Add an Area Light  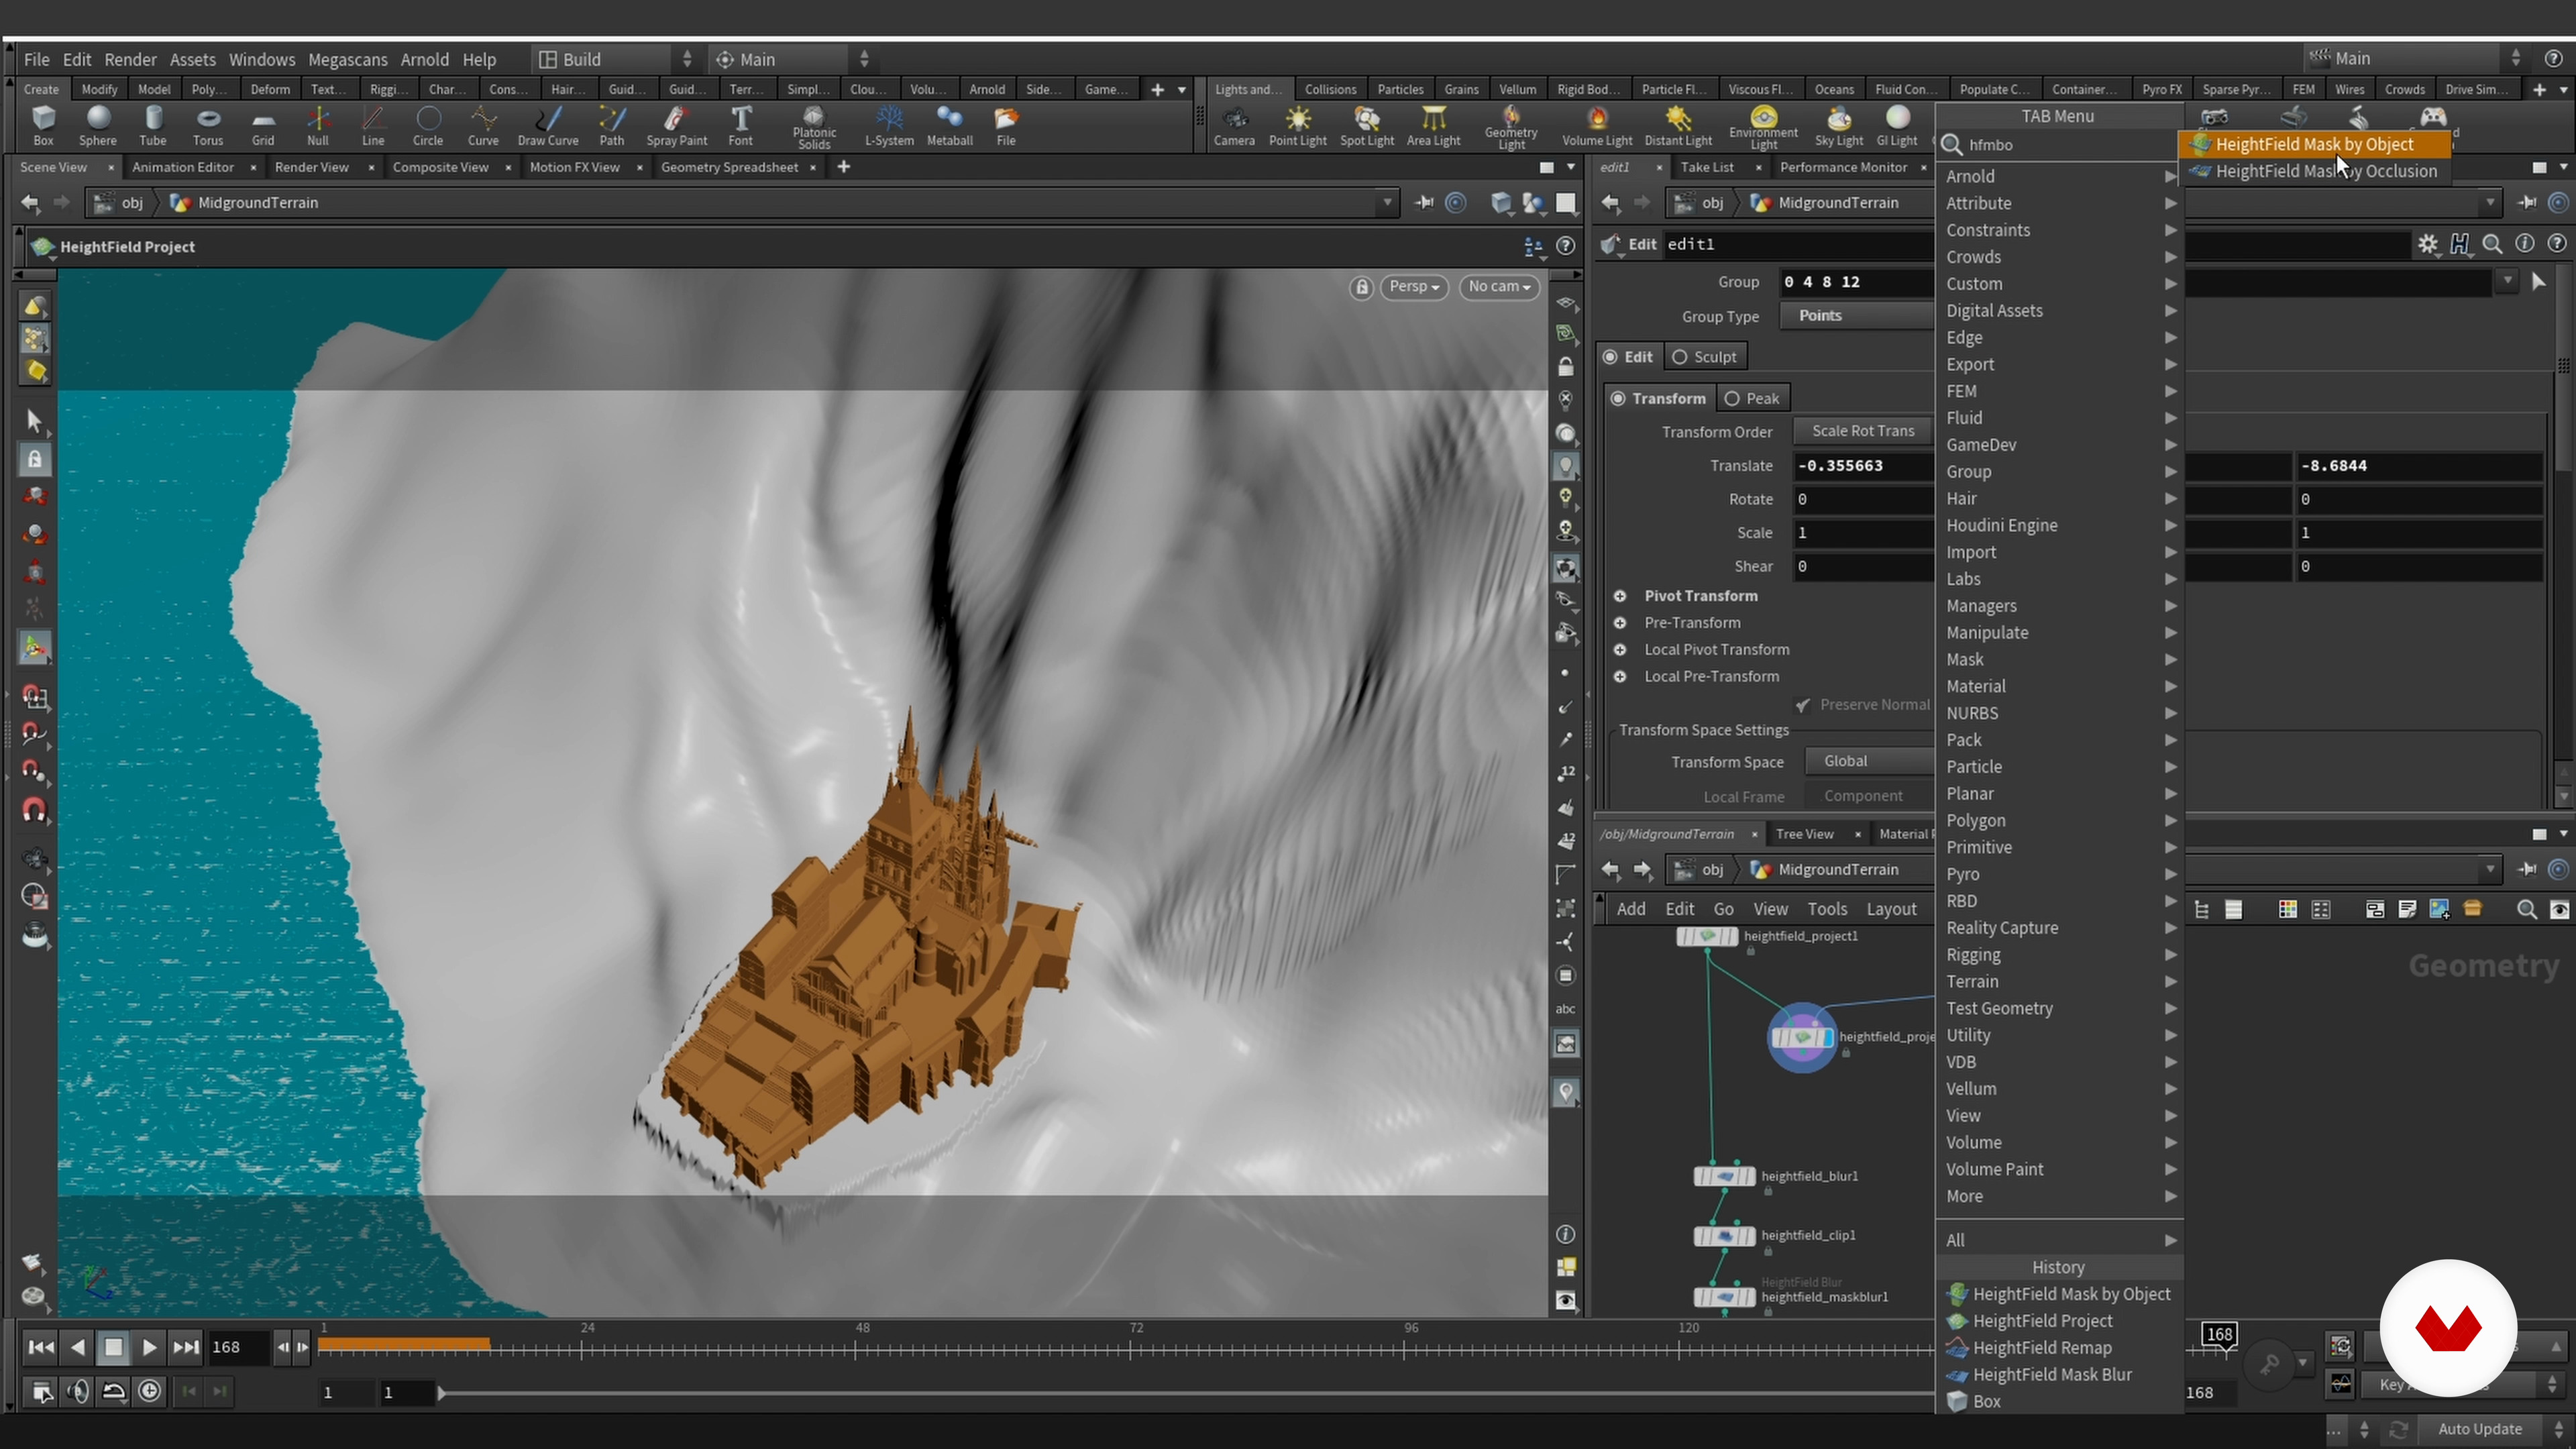[1433, 126]
